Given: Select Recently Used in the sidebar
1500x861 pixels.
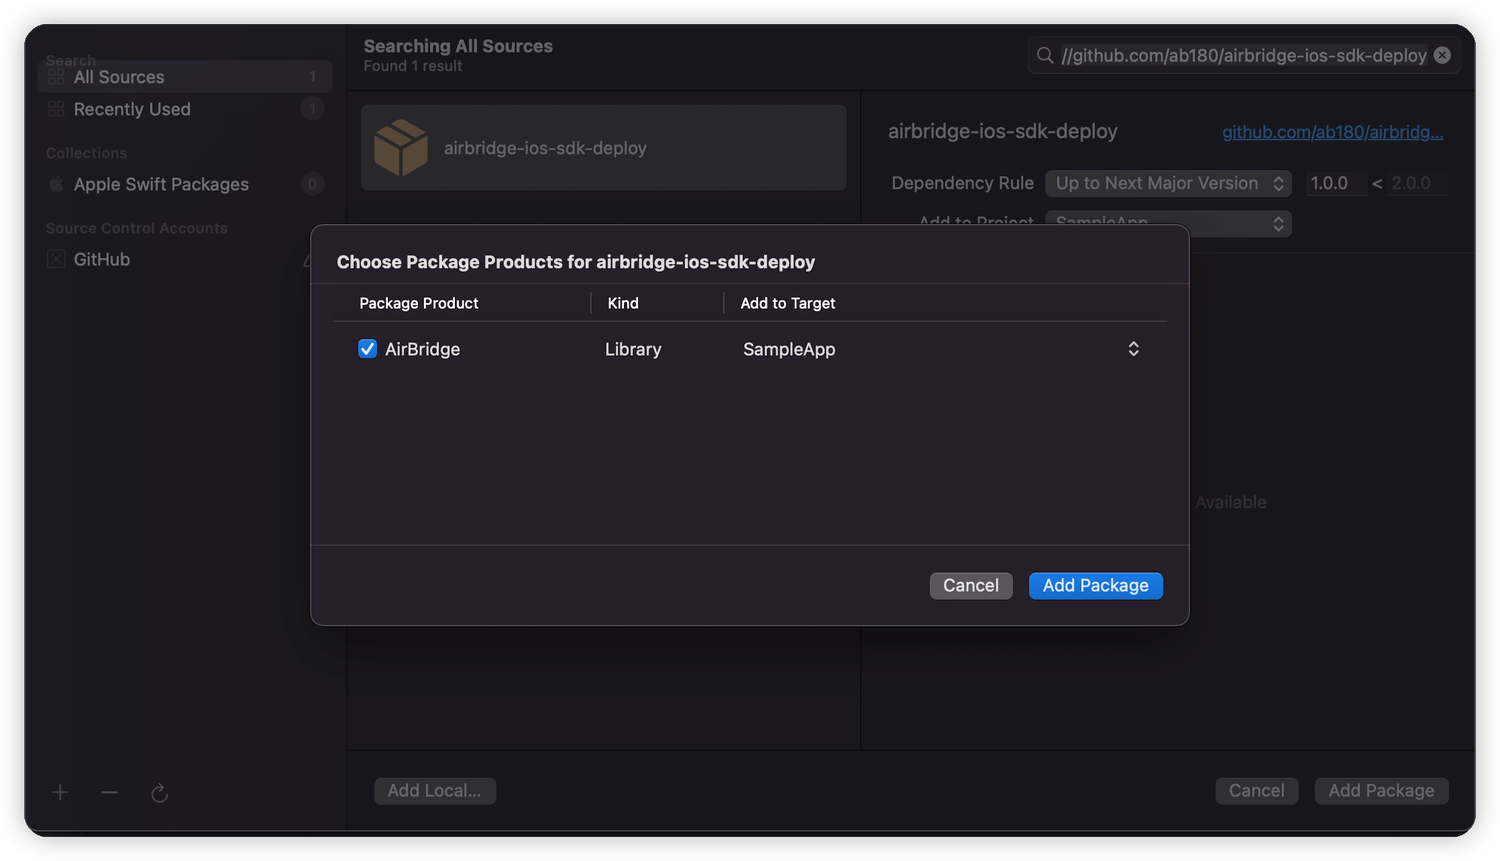Looking at the screenshot, I should tap(185, 109).
